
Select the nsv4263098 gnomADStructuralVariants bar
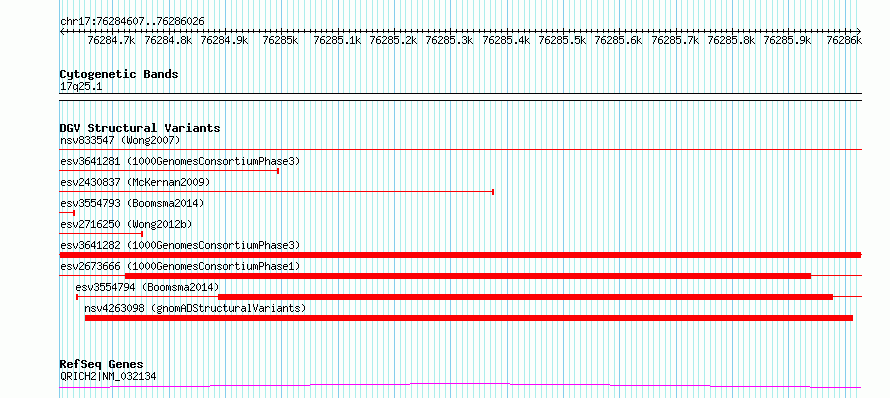(x=469, y=318)
